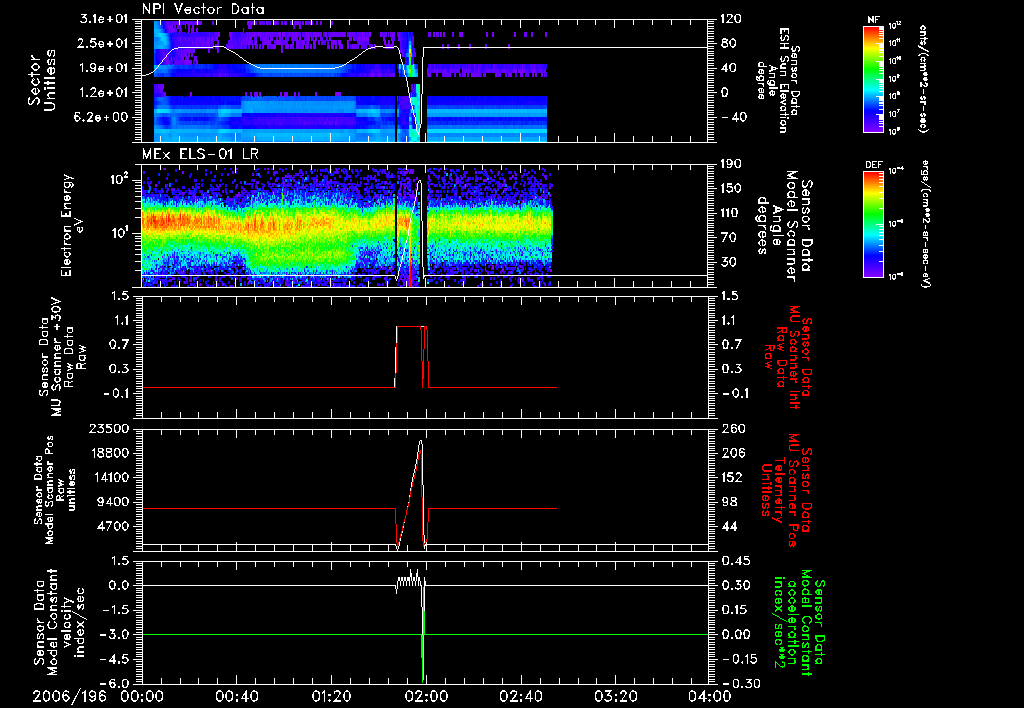
Task: Click the 'Electron Energy eV' axis label
Action: (74, 225)
